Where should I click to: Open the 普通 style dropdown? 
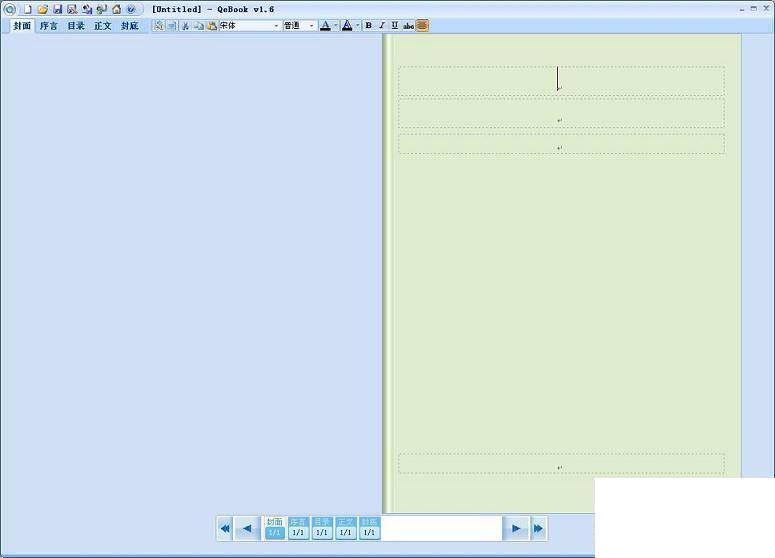tap(311, 26)
